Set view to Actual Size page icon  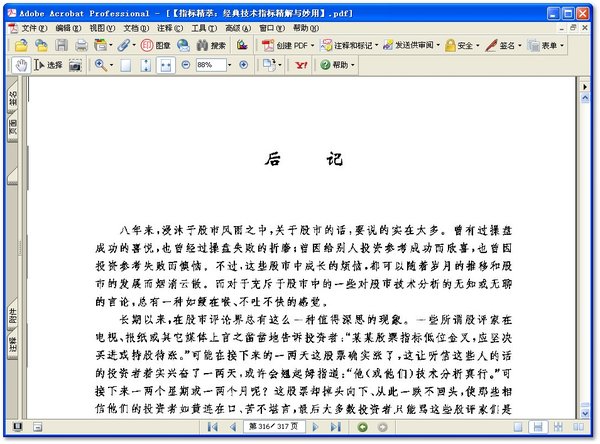(126, 65)
